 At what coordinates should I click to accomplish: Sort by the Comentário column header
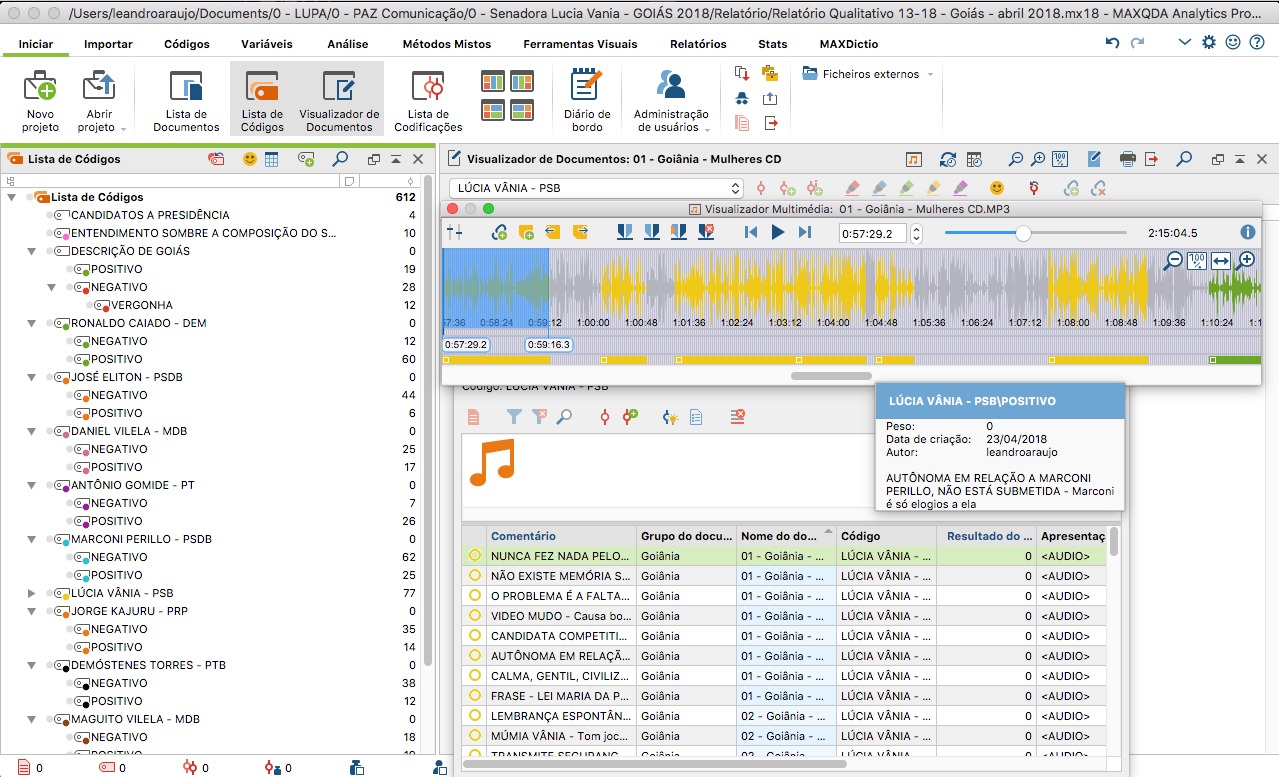[523, 536]
